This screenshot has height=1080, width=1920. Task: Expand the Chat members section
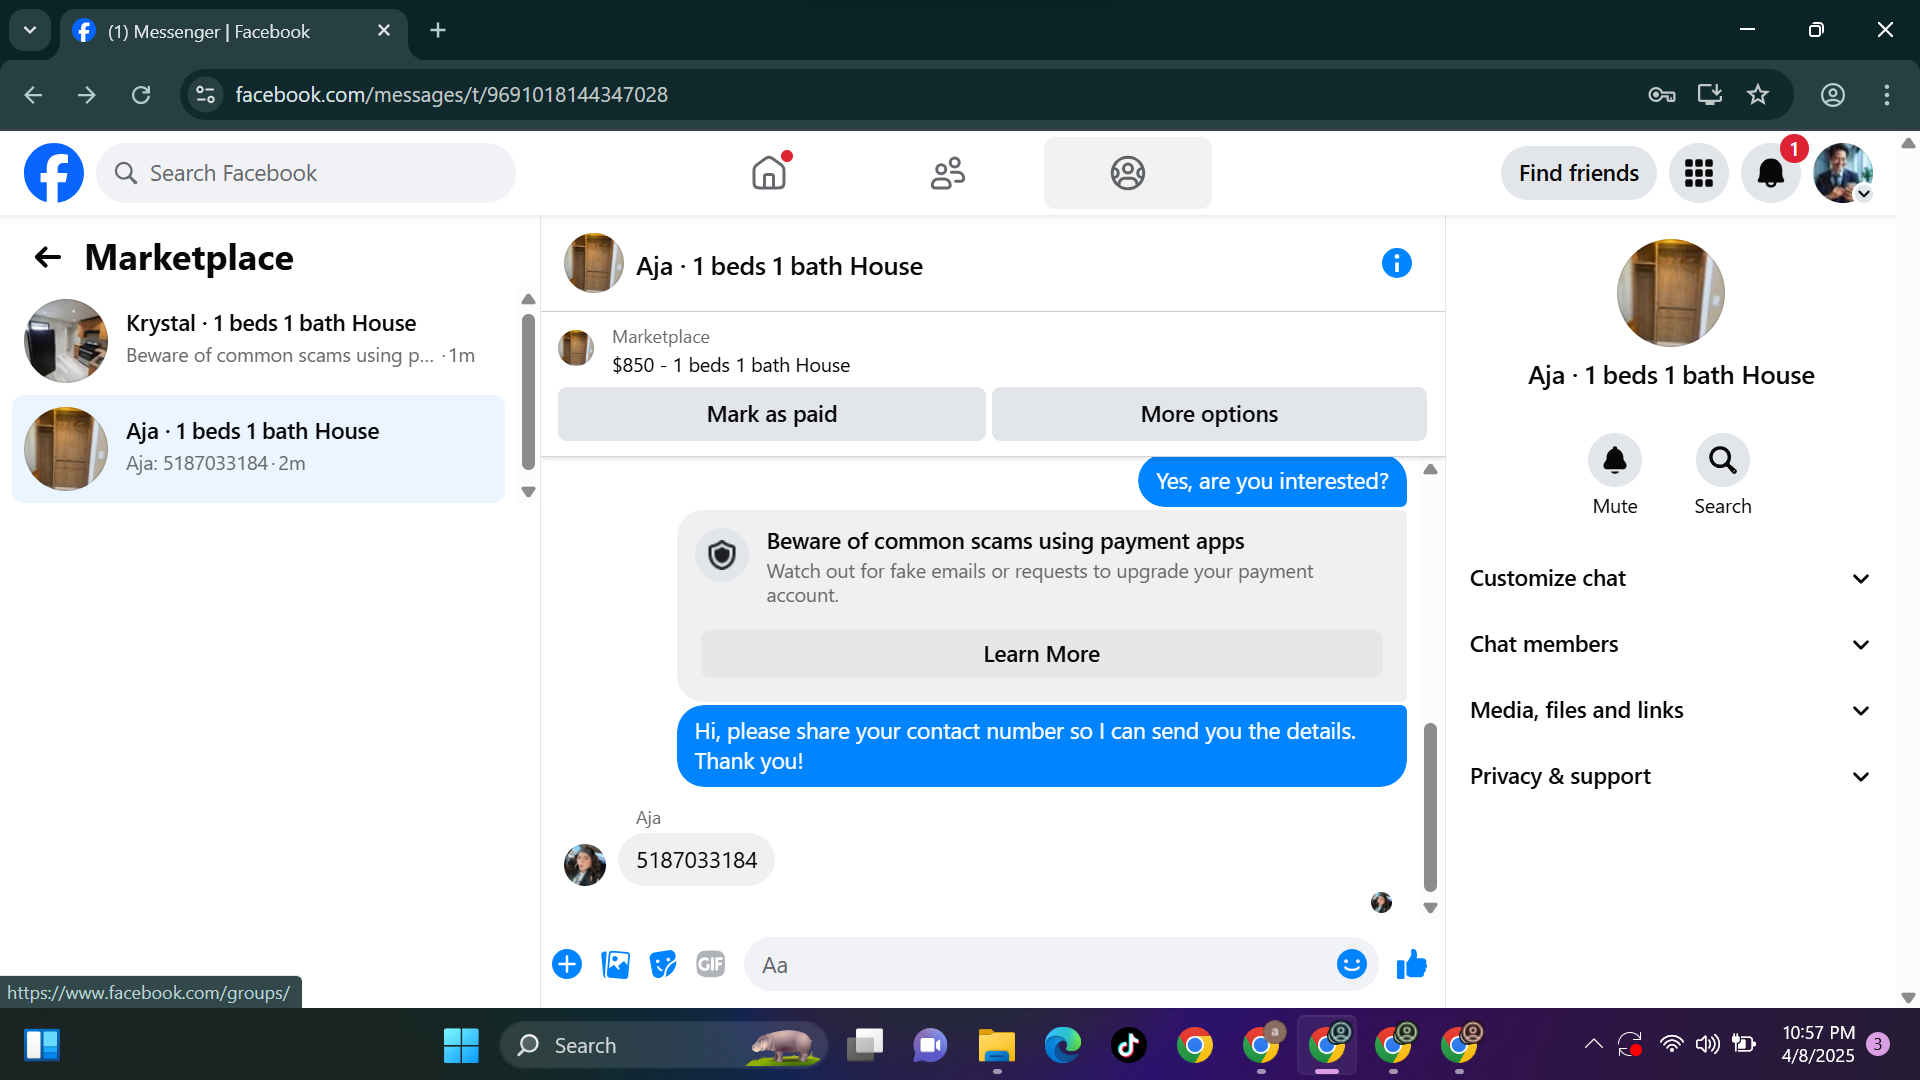[1668, 645]
